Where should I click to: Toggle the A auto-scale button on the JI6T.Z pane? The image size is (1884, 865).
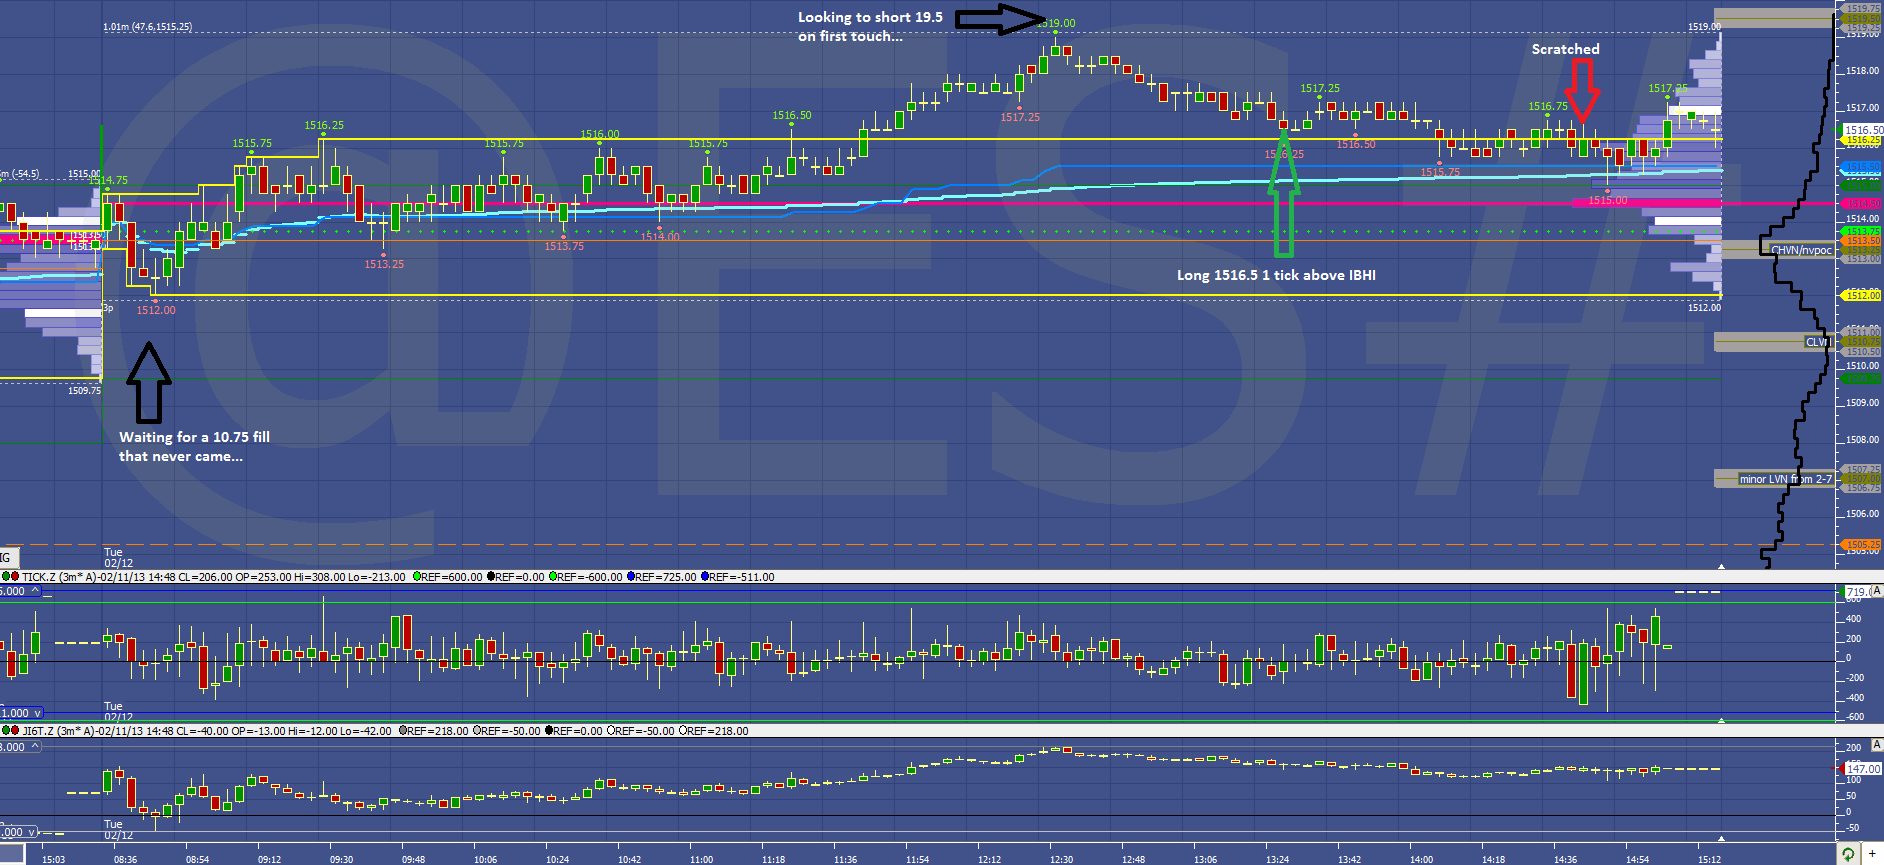click(x=1876, y=745)
